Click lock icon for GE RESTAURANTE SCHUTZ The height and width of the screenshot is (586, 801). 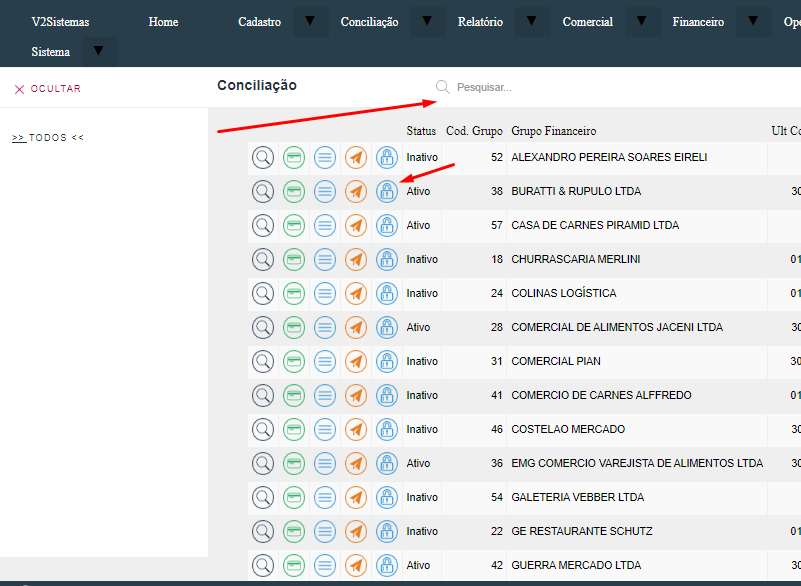click(387, 531)
